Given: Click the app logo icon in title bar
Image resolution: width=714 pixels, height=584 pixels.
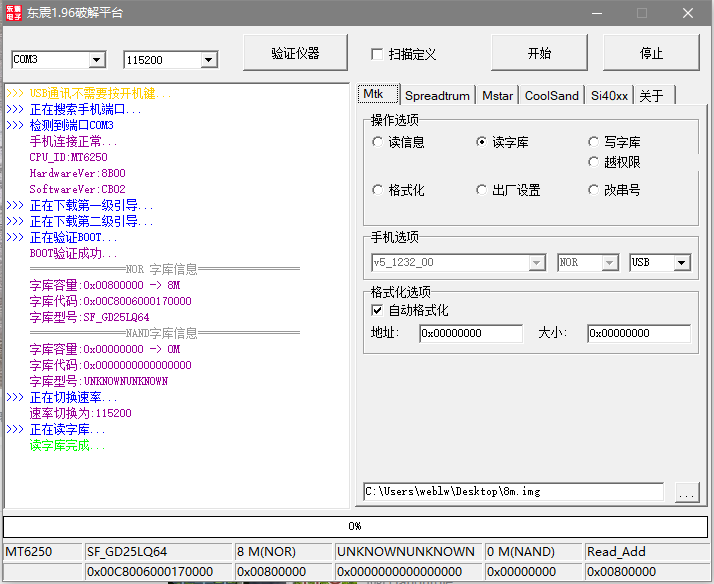Looking at the screenshot, I should (x=14, y=13).
